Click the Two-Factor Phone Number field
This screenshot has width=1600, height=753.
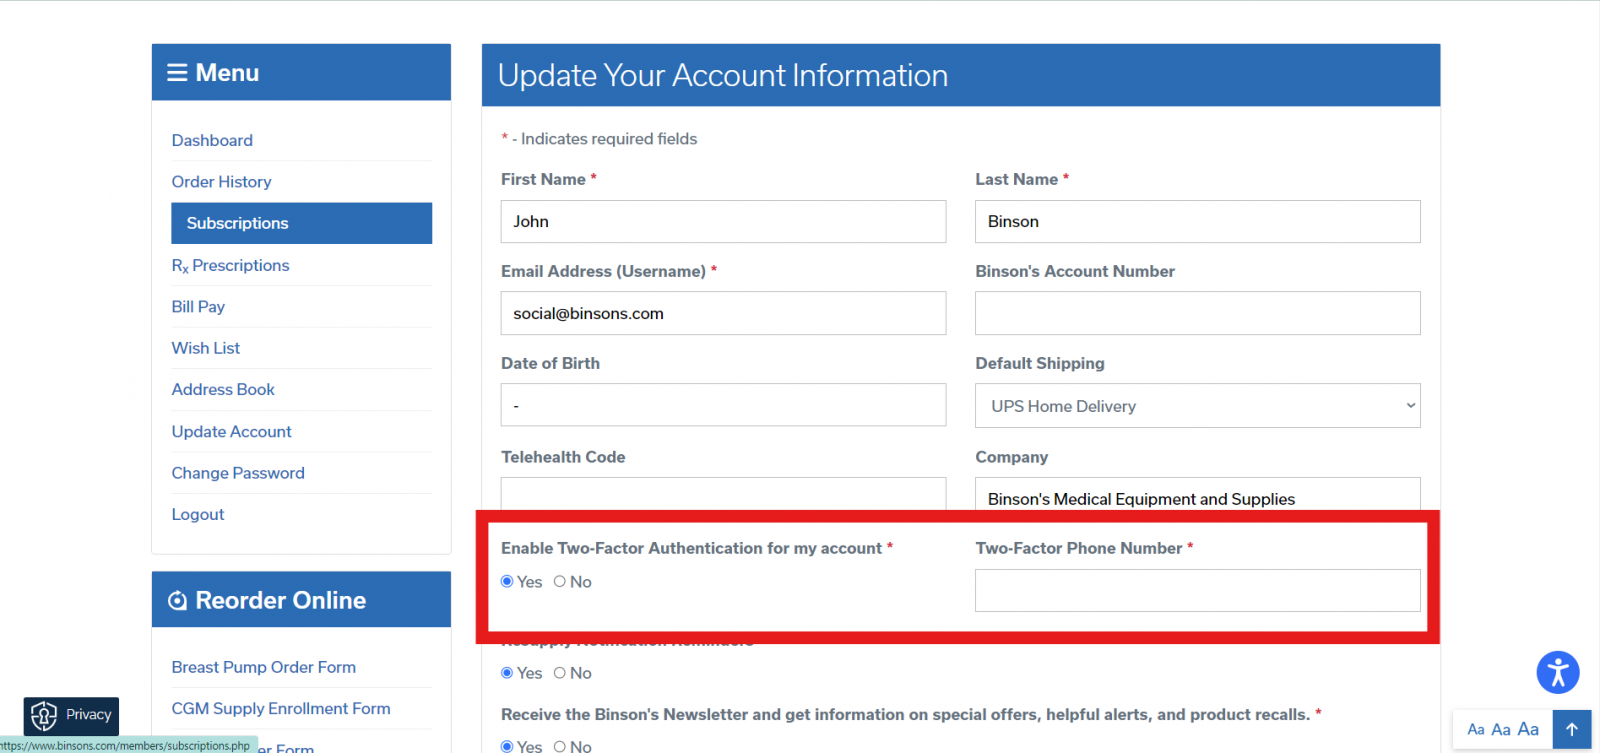pyautogui.click(x=1198, y=590)
